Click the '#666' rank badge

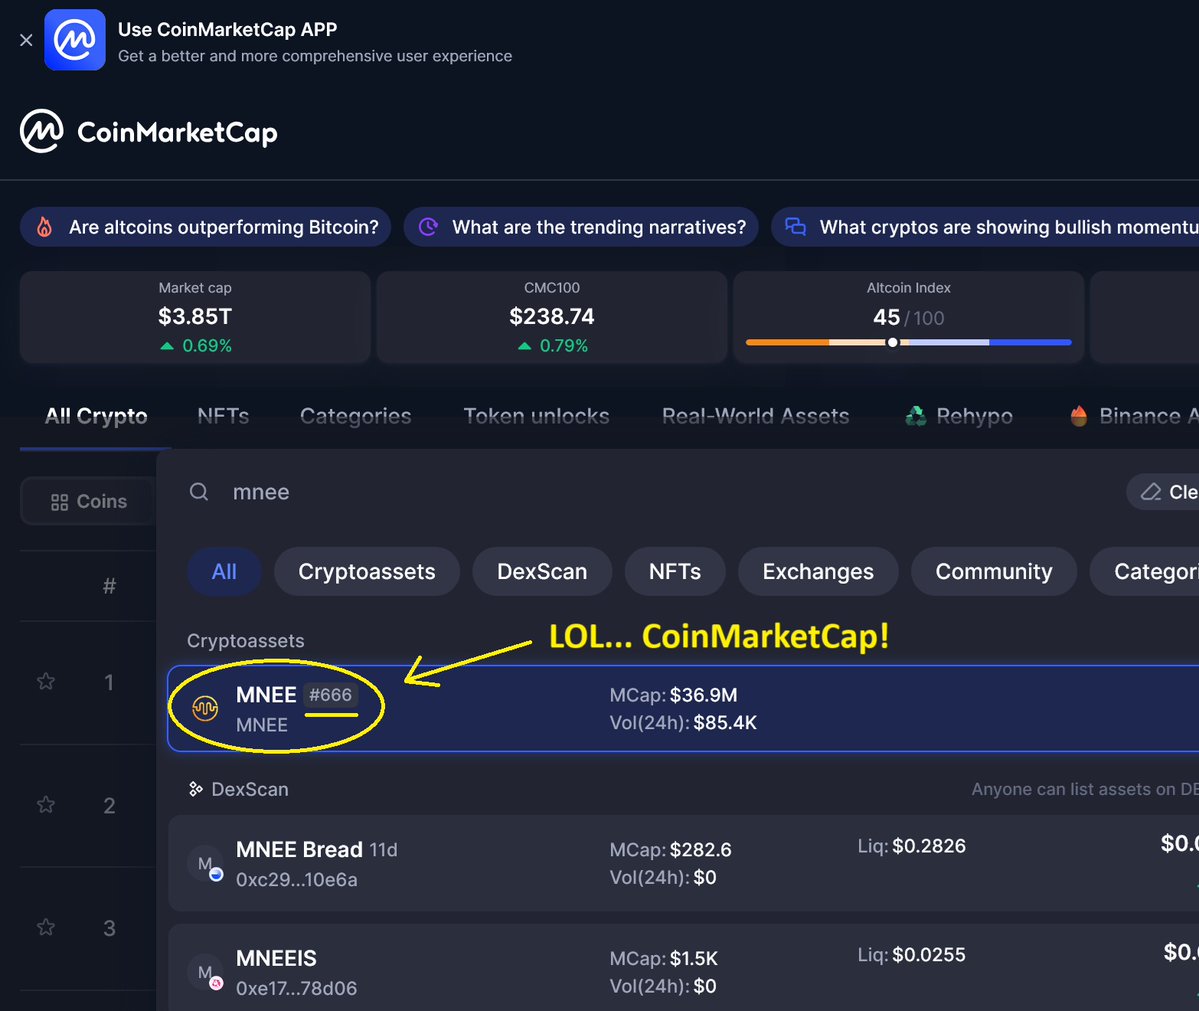[330, 694]
